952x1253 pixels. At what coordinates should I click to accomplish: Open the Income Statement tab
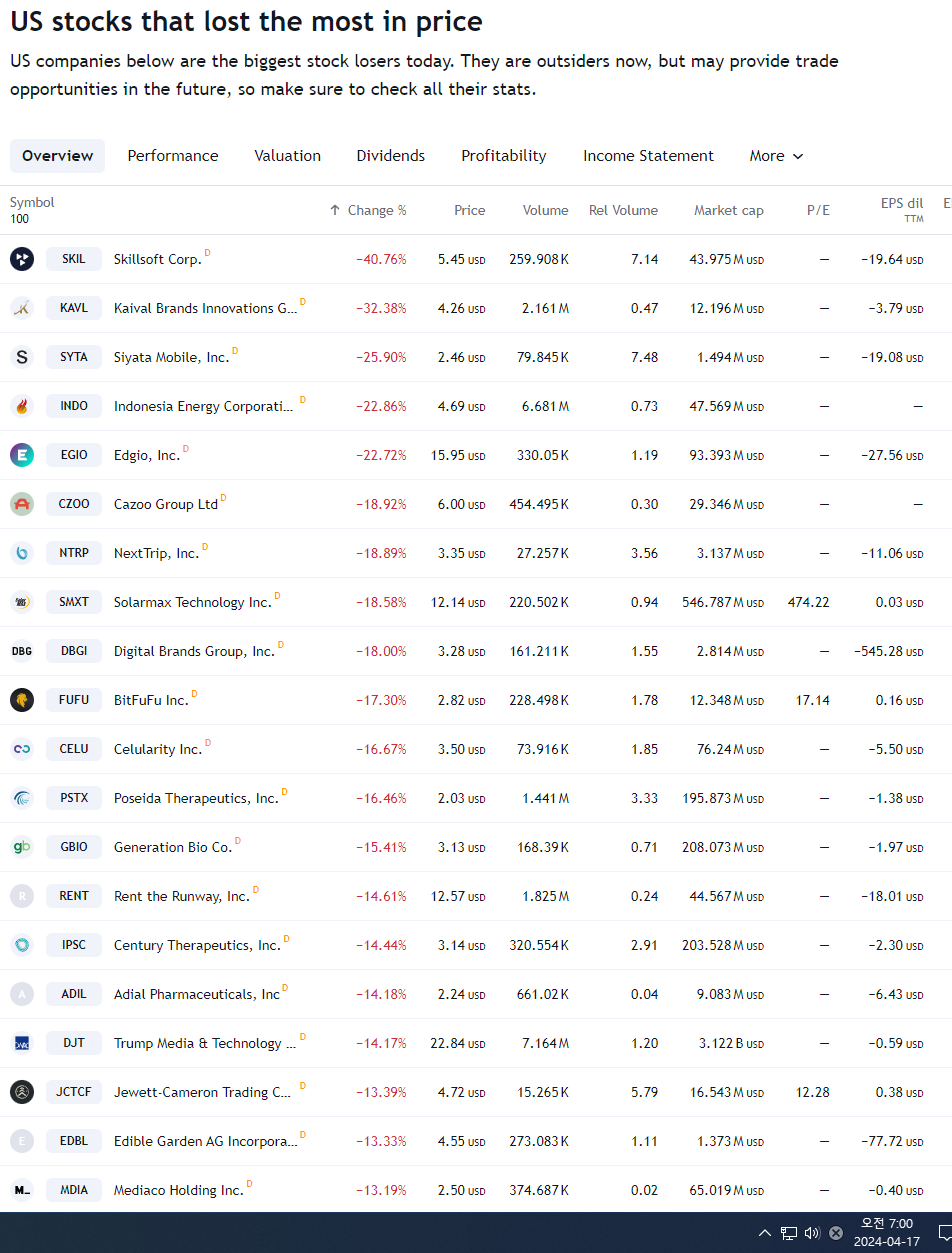pyautogui.click(x=649, y=156)
